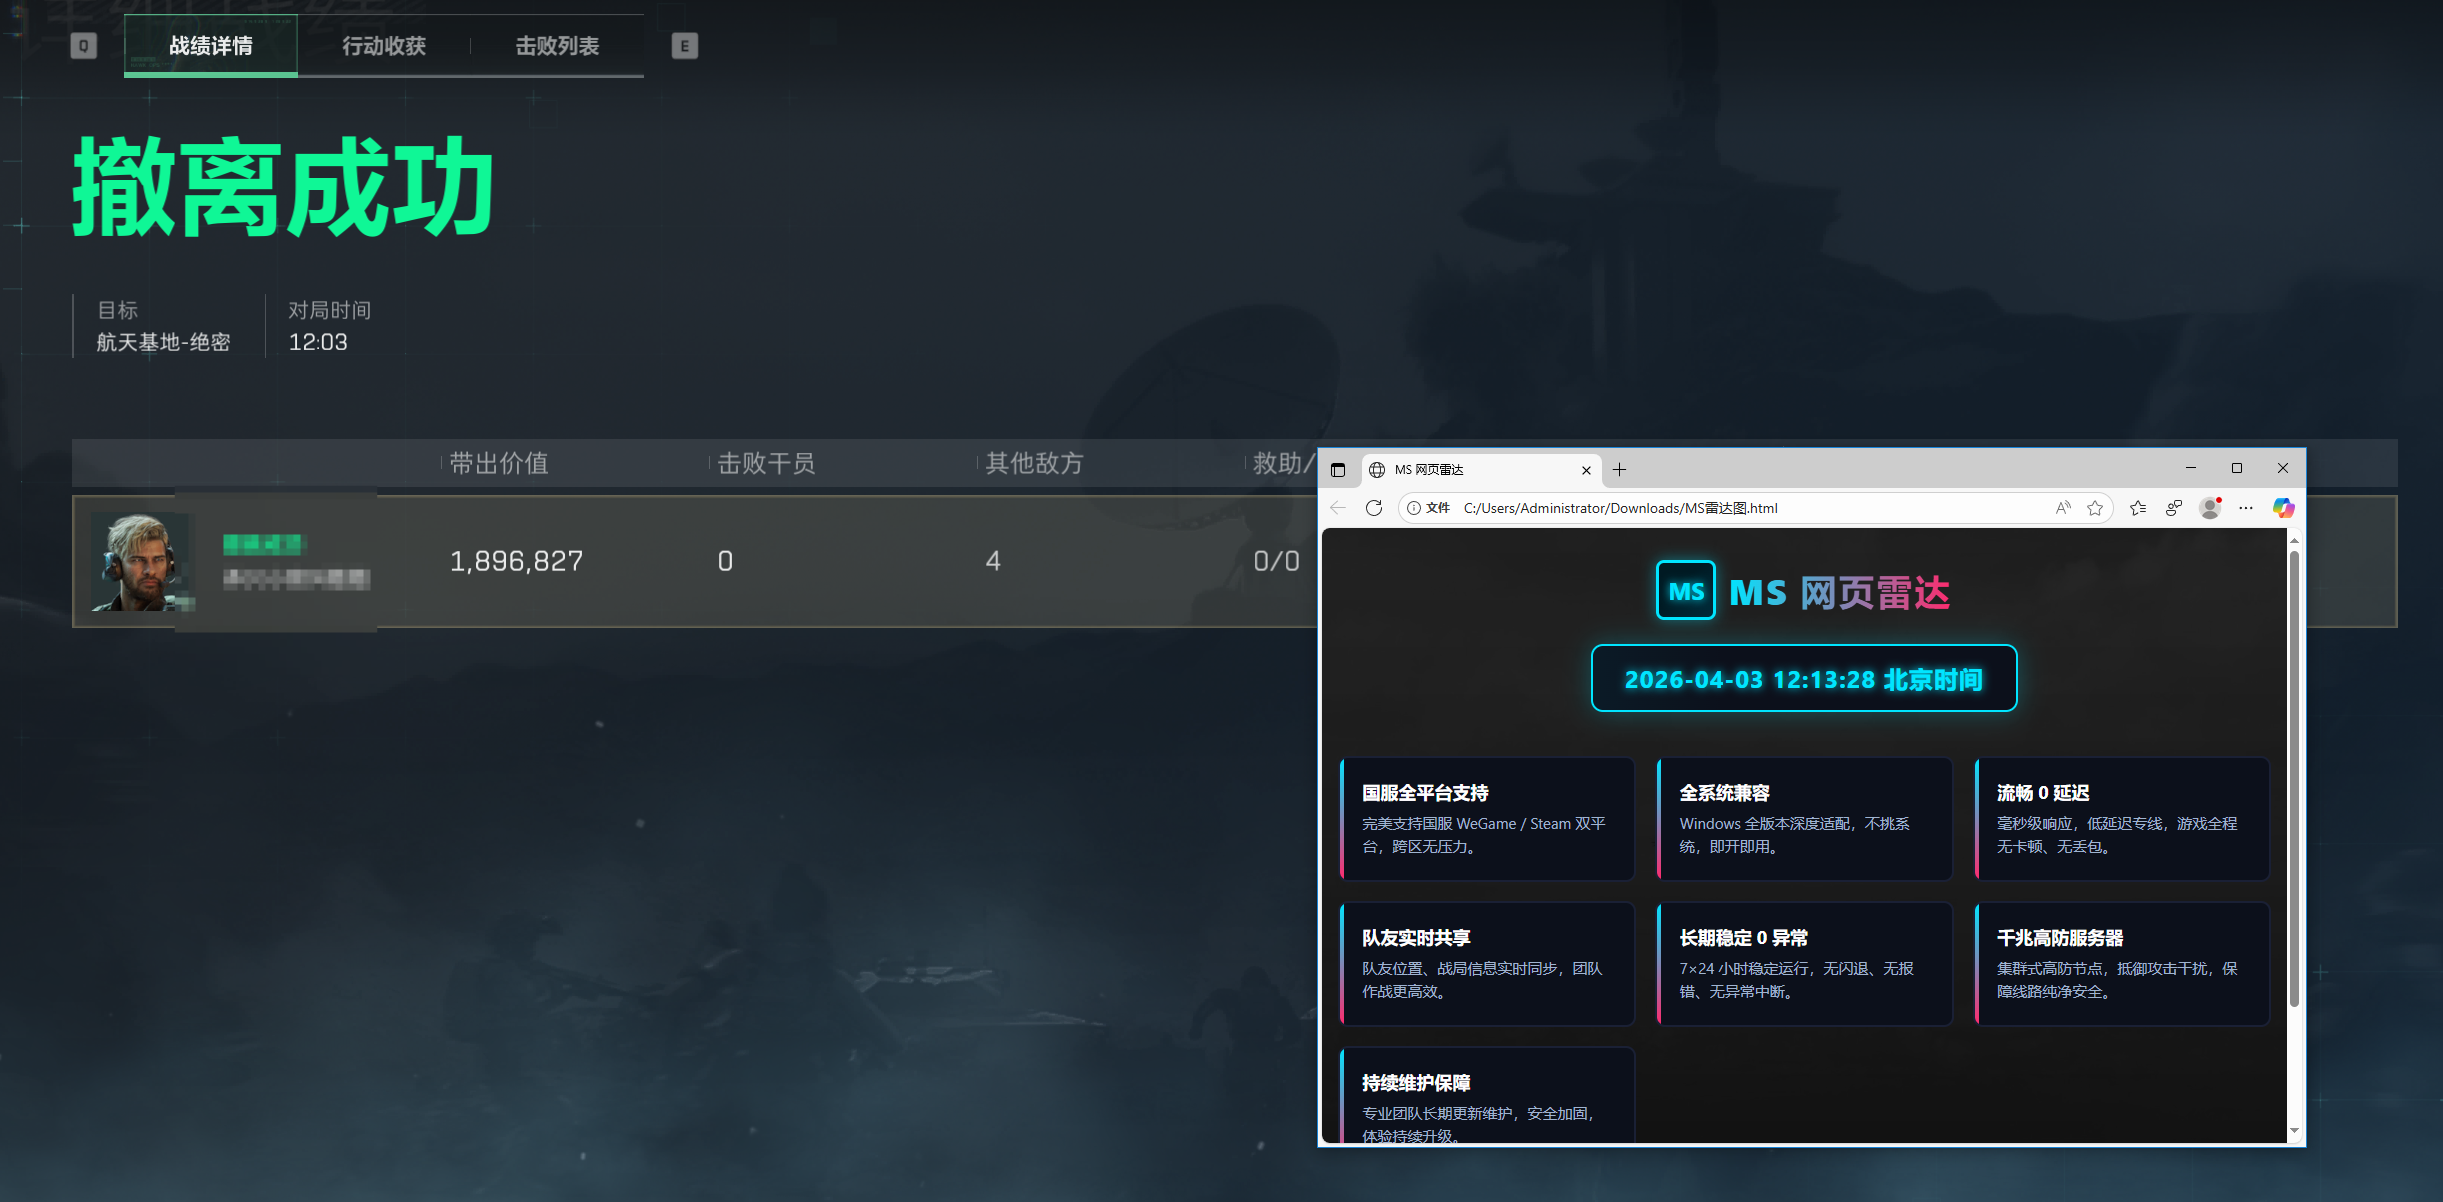Open Edge settings and more menu
Image resolution: width=2443 pixels, height=1202 pixels.
point(2246,508)
